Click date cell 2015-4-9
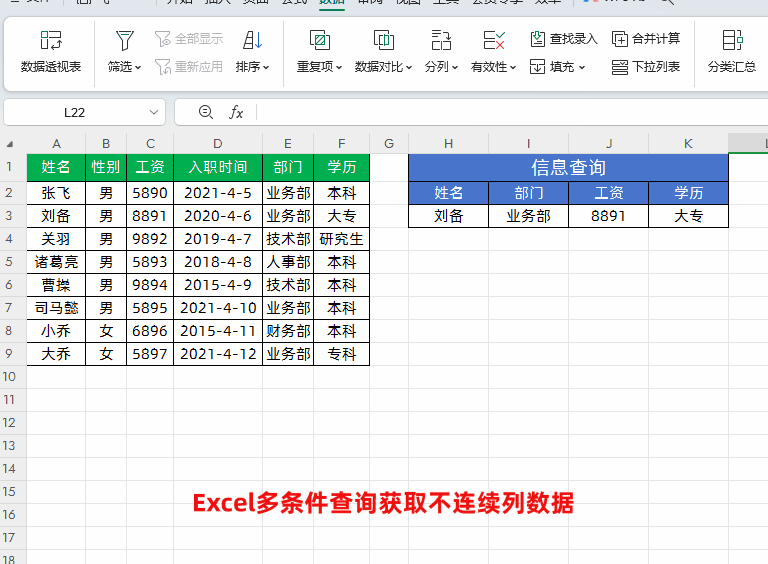This screenshot has width=768, height=564. [218, 285]
